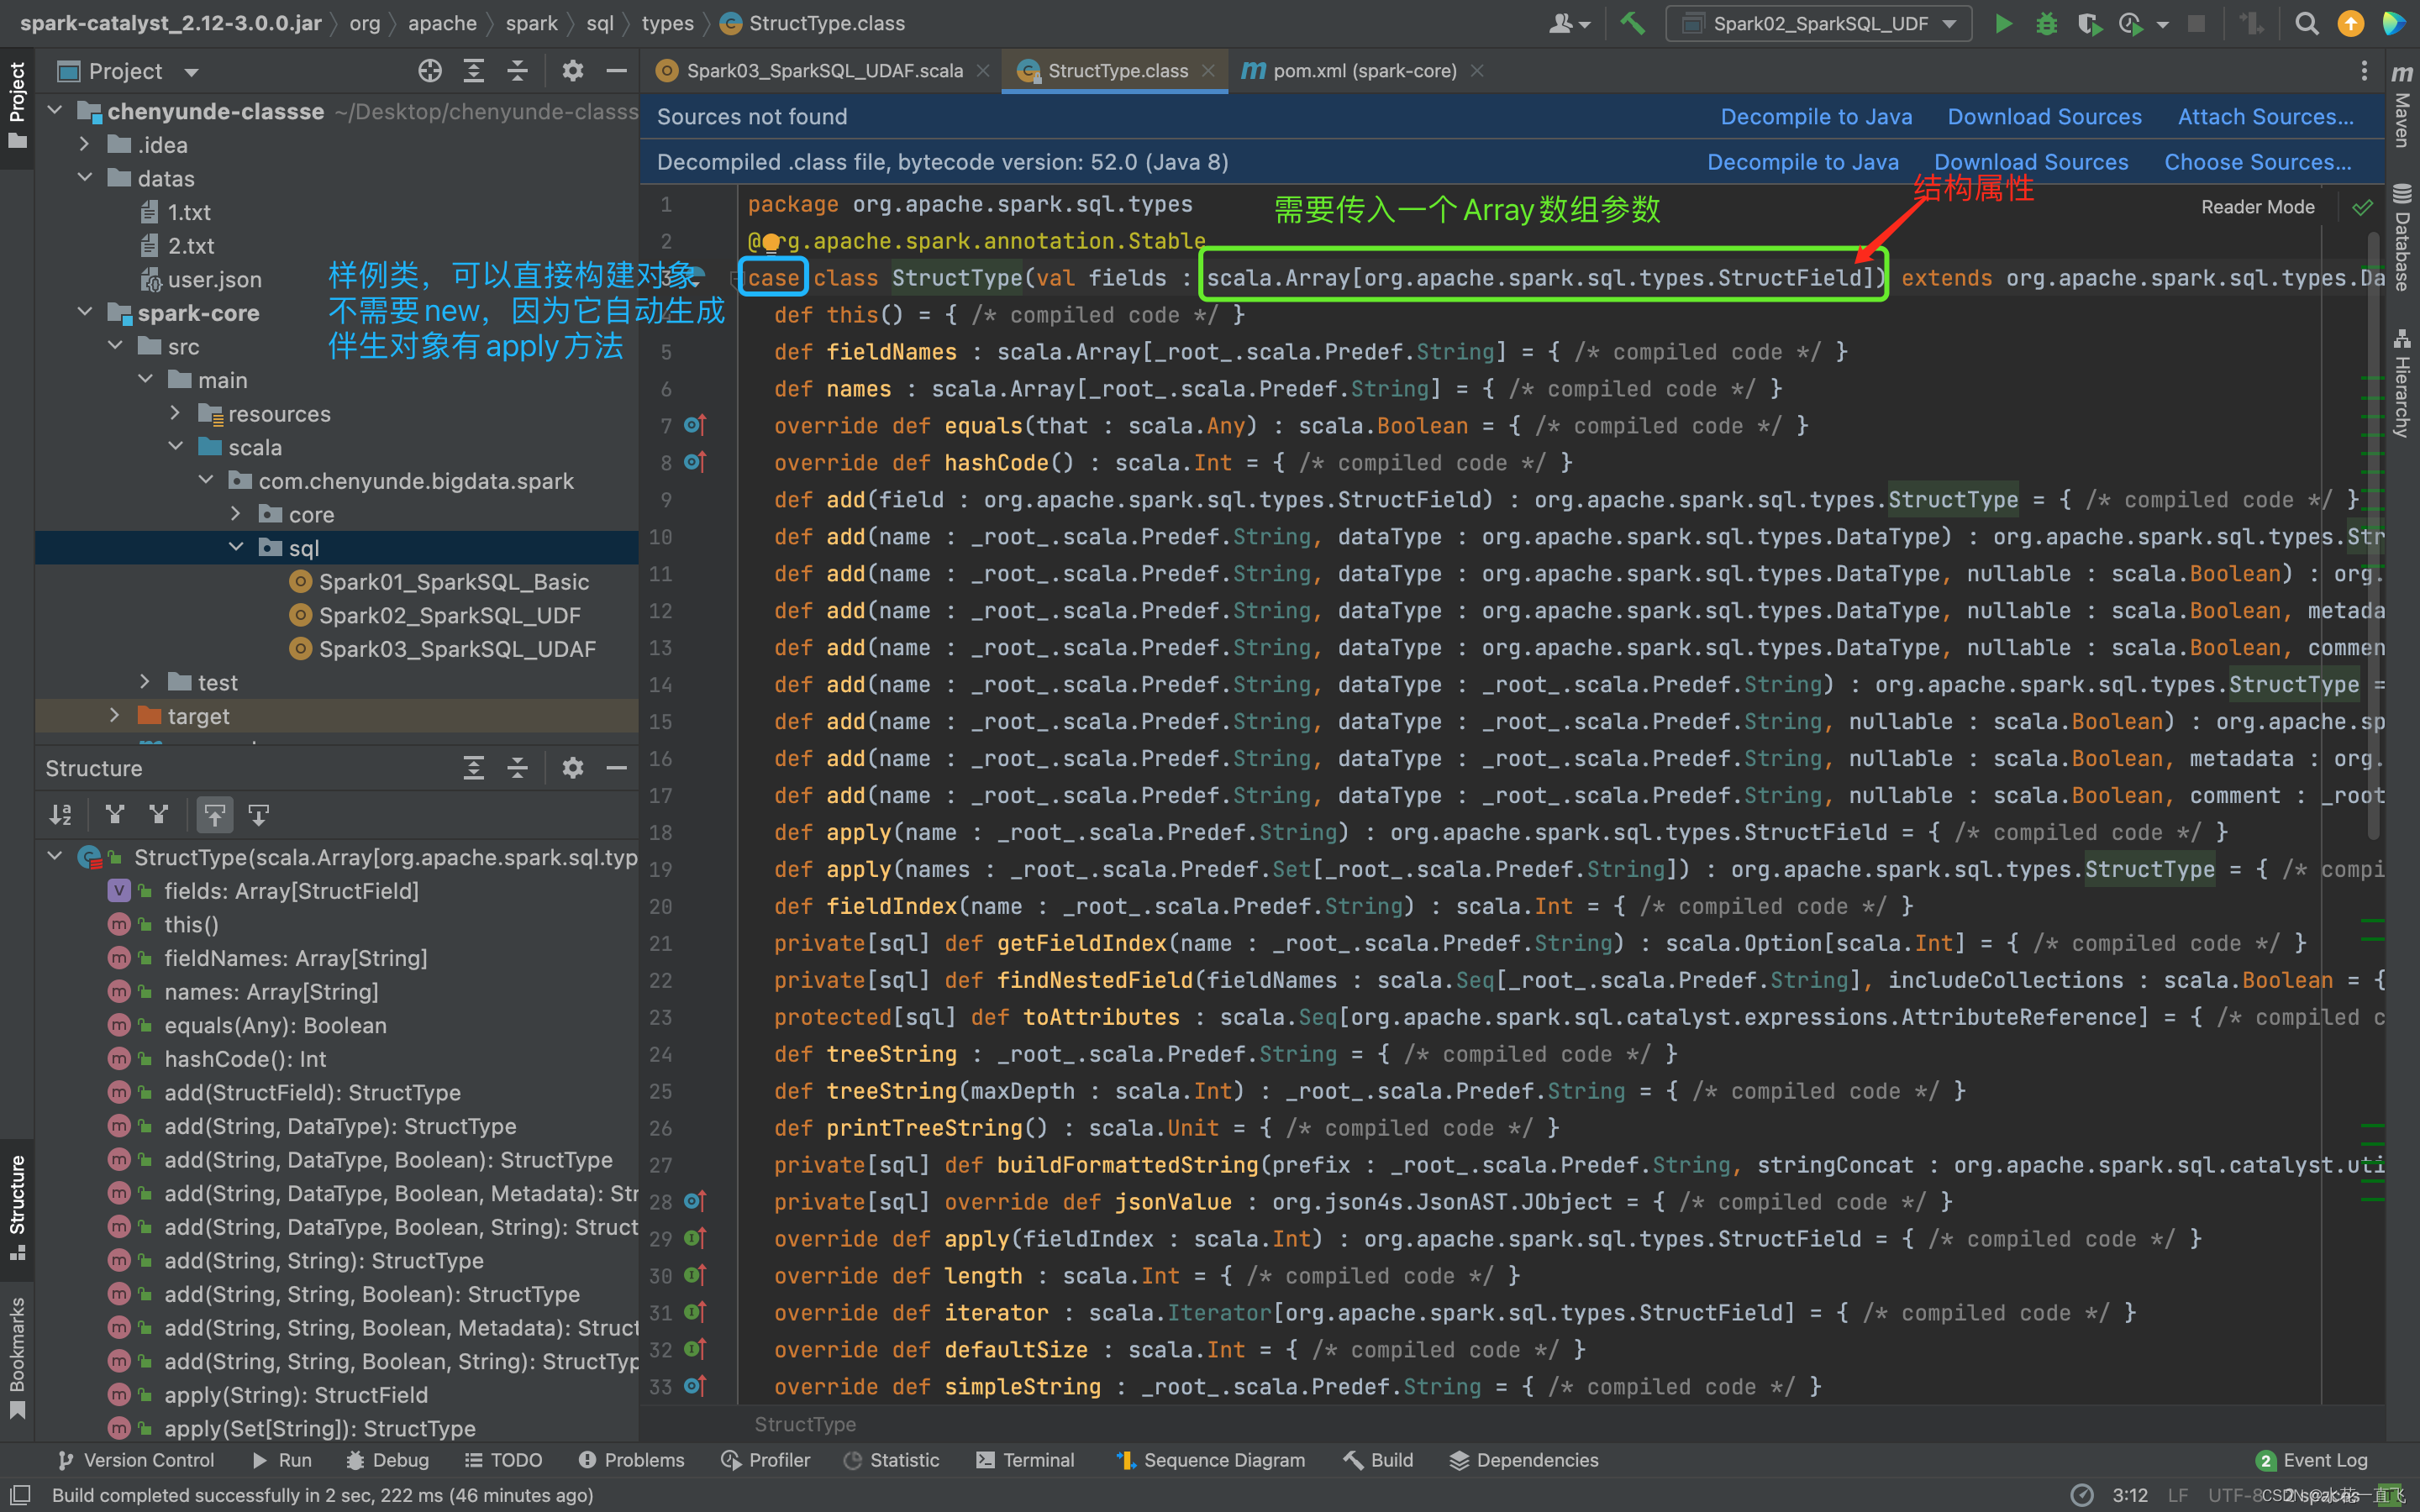Expand the resources folder

pyautogui.click(x=176, y=413)
